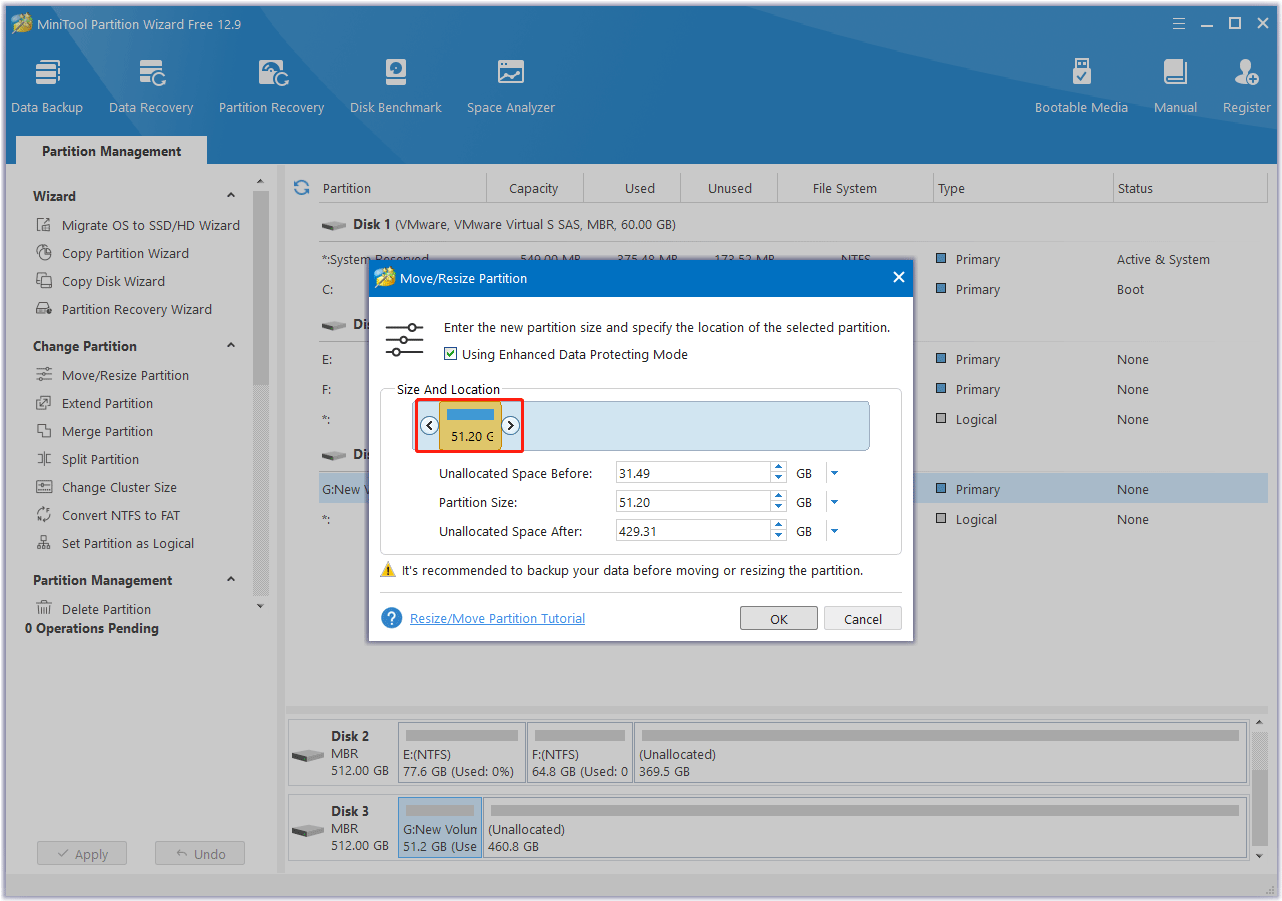This screenshot has height=901, width=1282.
Task: Launch Partition Recovery from the toolbar
Action: click(271, 85)
